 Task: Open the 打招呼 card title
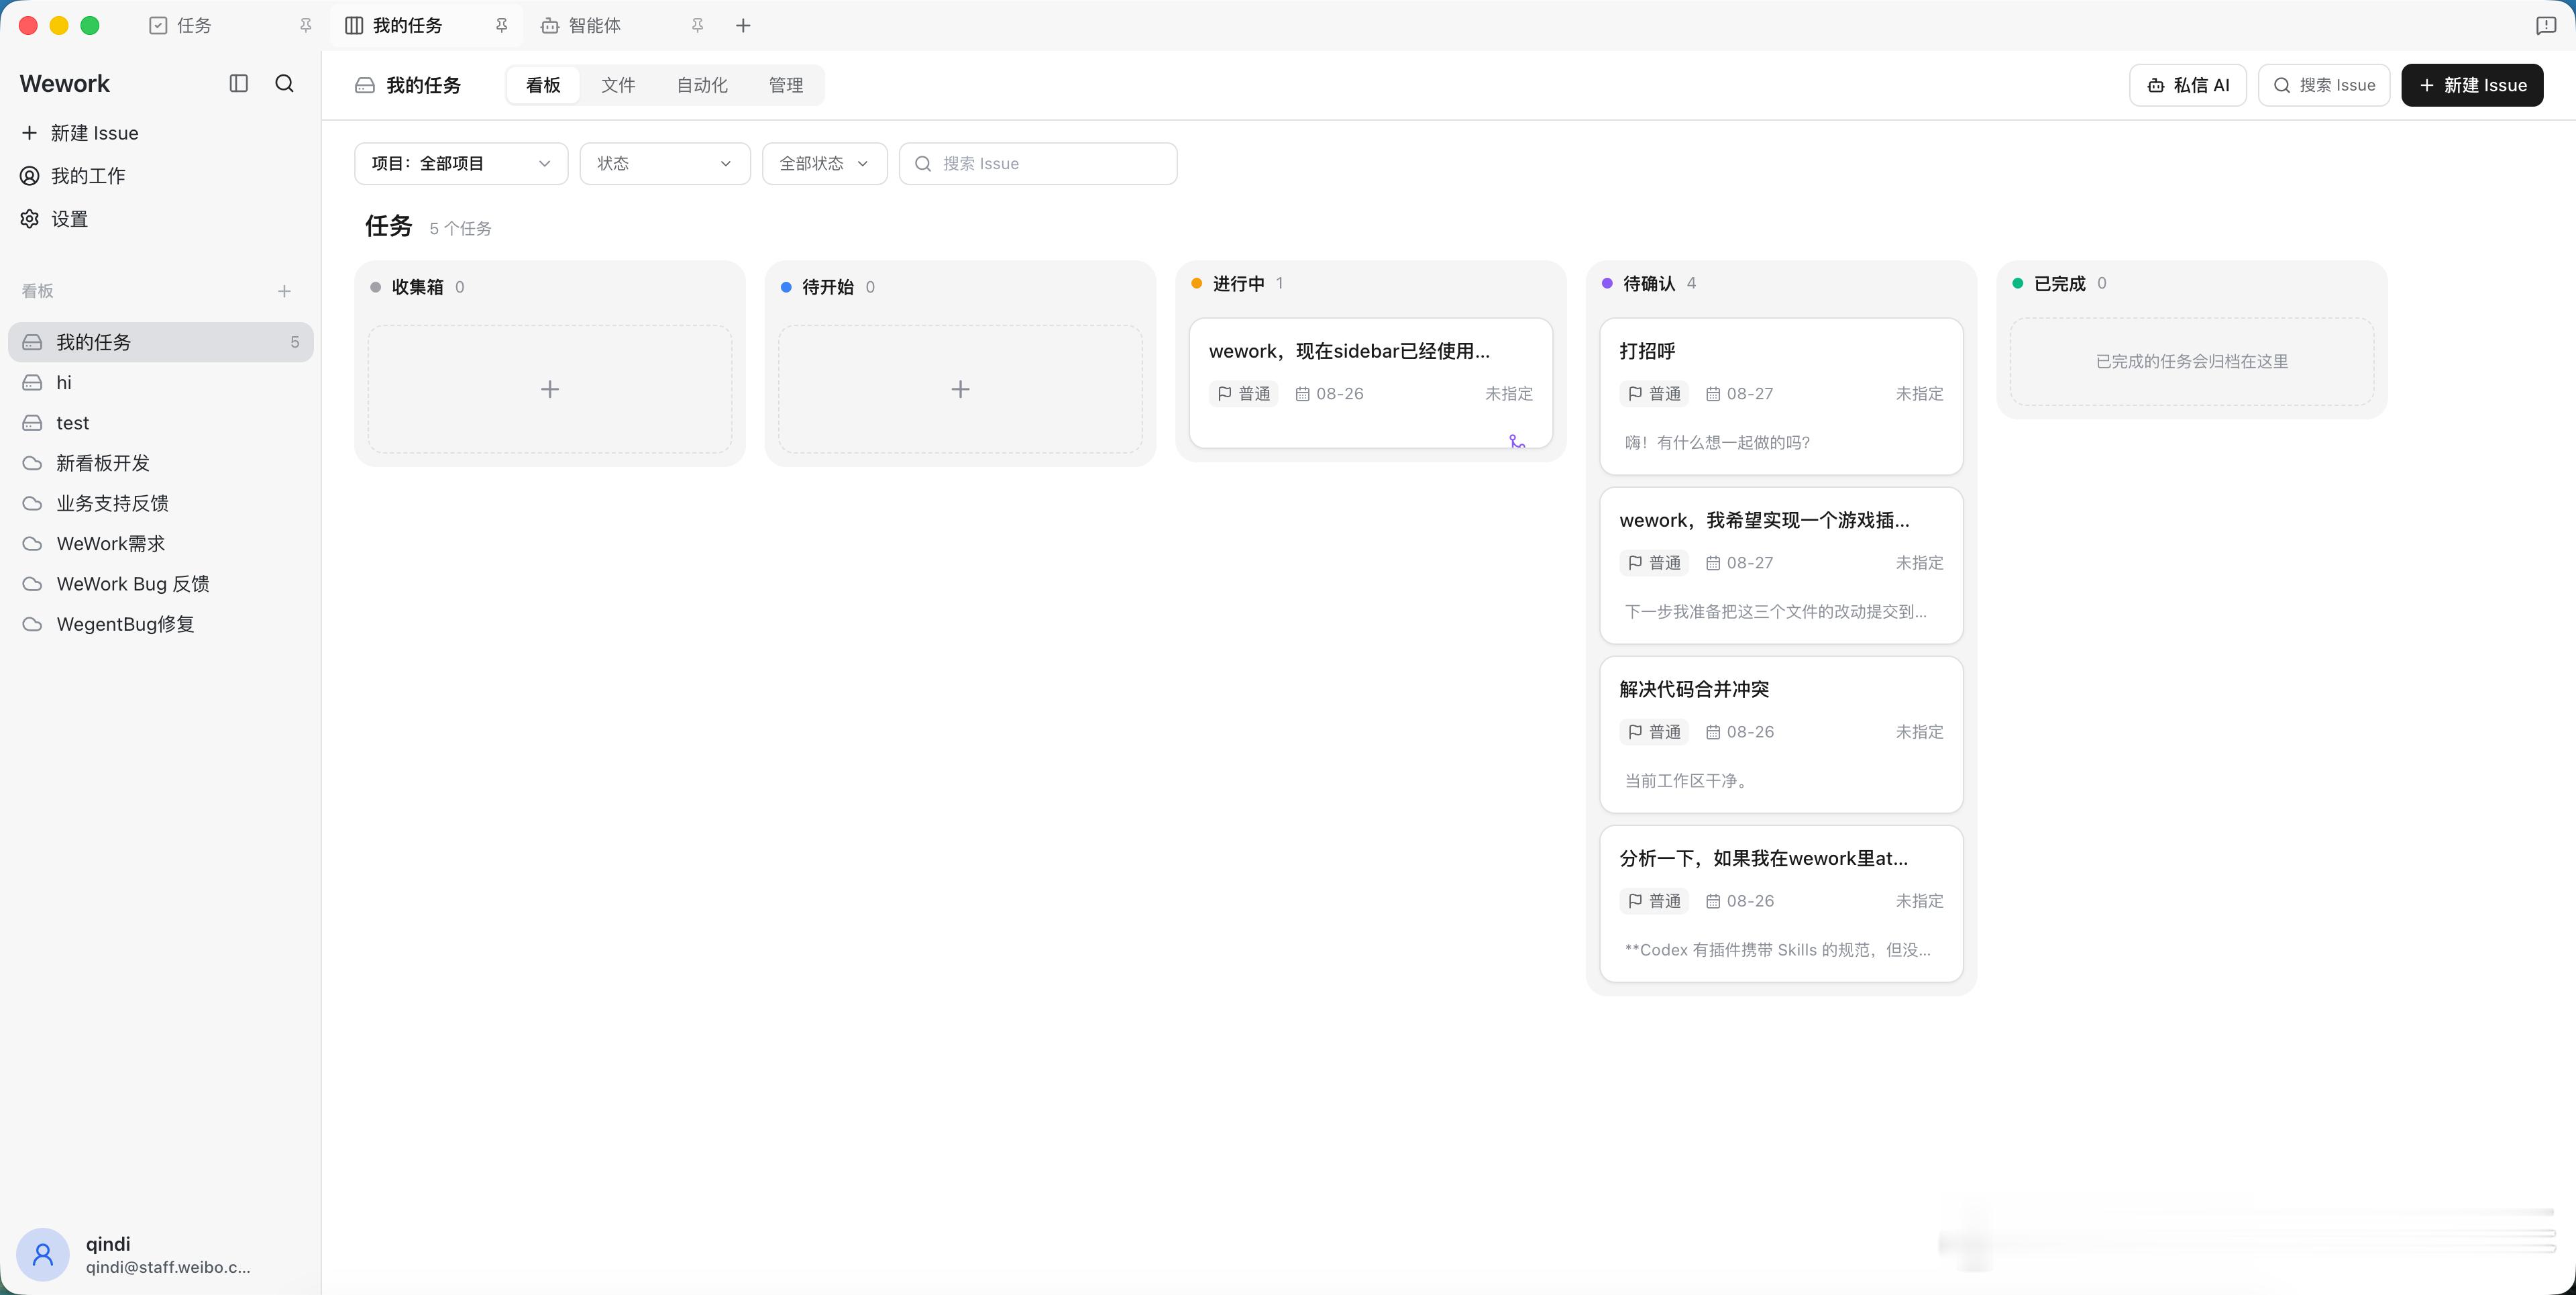click(1647, 351)
